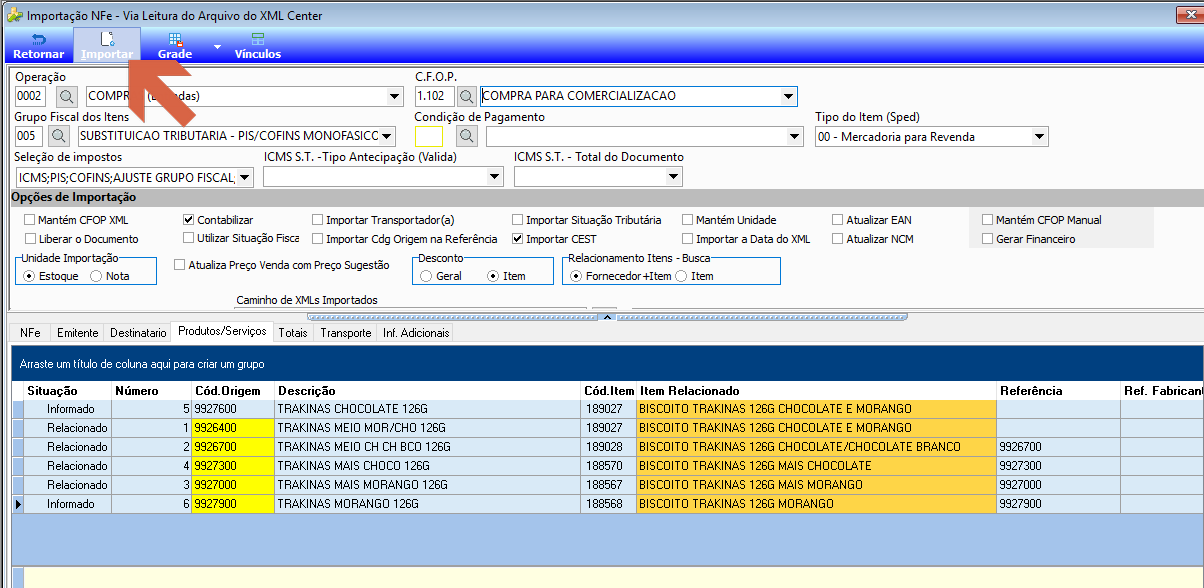Screen dimensions: 1204x588
Task: Enable Importar Transportador(a) checkbox
Action: click(317, 220)
